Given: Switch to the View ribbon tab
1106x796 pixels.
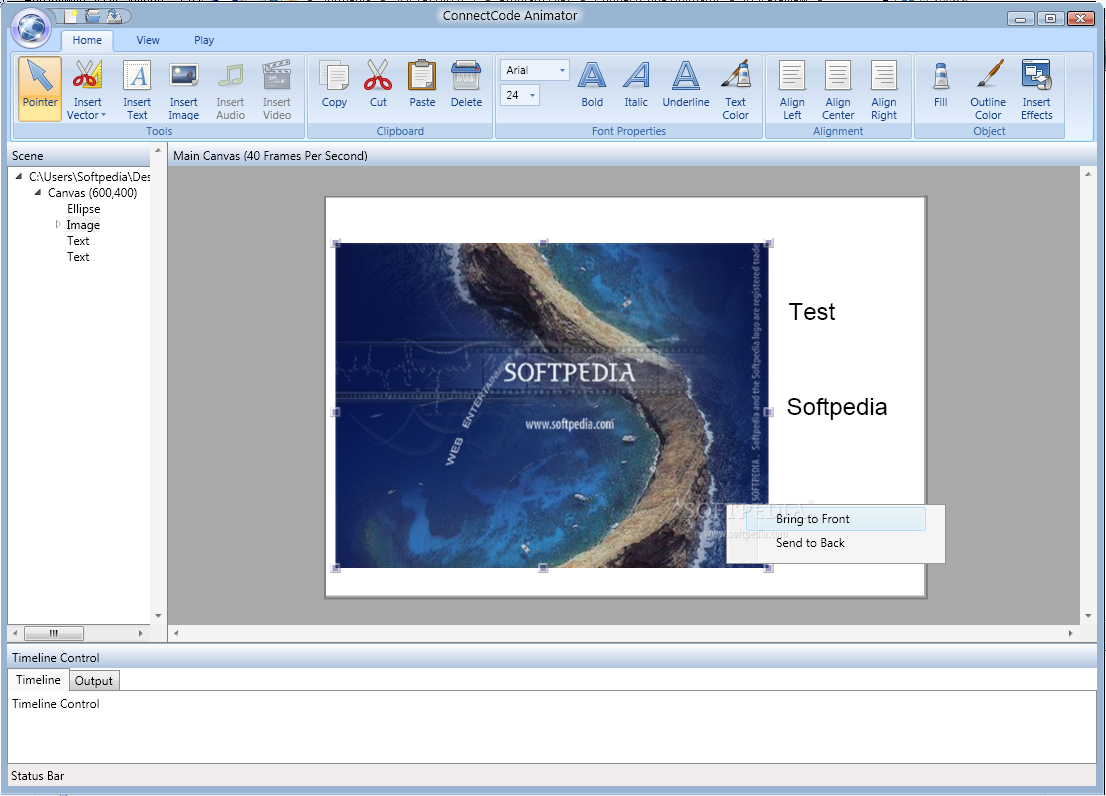Looking at the screenshot, I should tap(148, 40).
